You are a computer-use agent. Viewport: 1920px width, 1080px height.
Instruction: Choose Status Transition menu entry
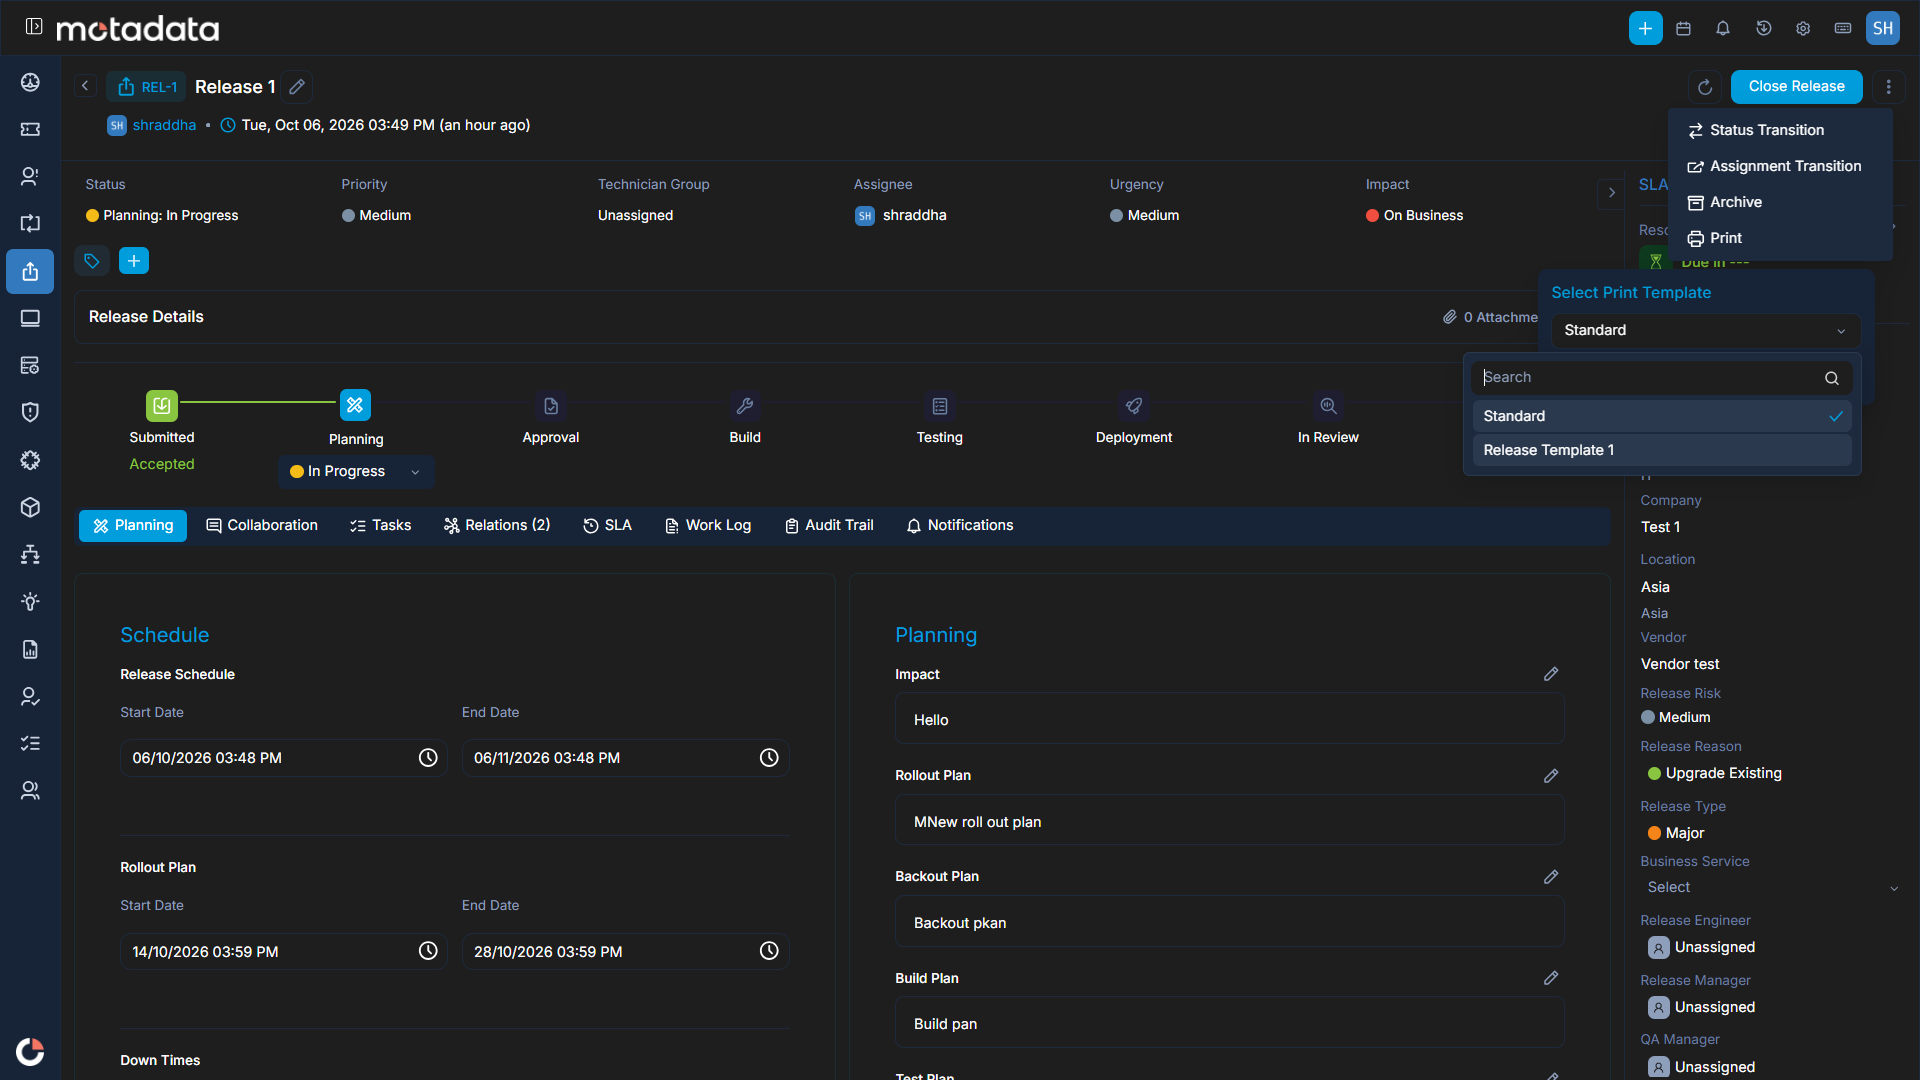pos(1756,130)
